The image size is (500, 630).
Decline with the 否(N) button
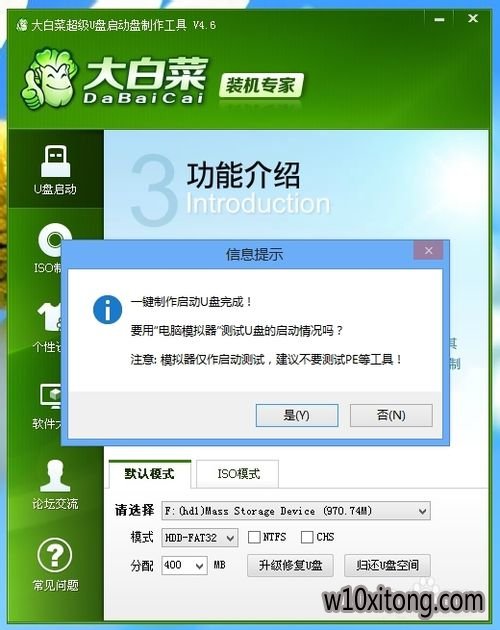tap(391, 415)
